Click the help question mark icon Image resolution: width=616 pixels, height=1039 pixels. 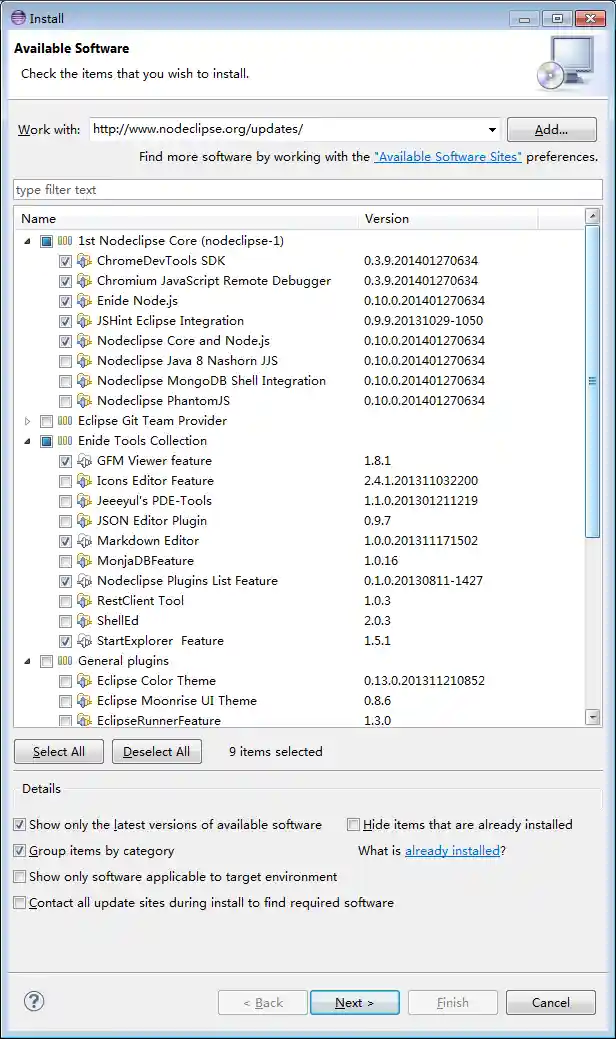point(34,1001)
